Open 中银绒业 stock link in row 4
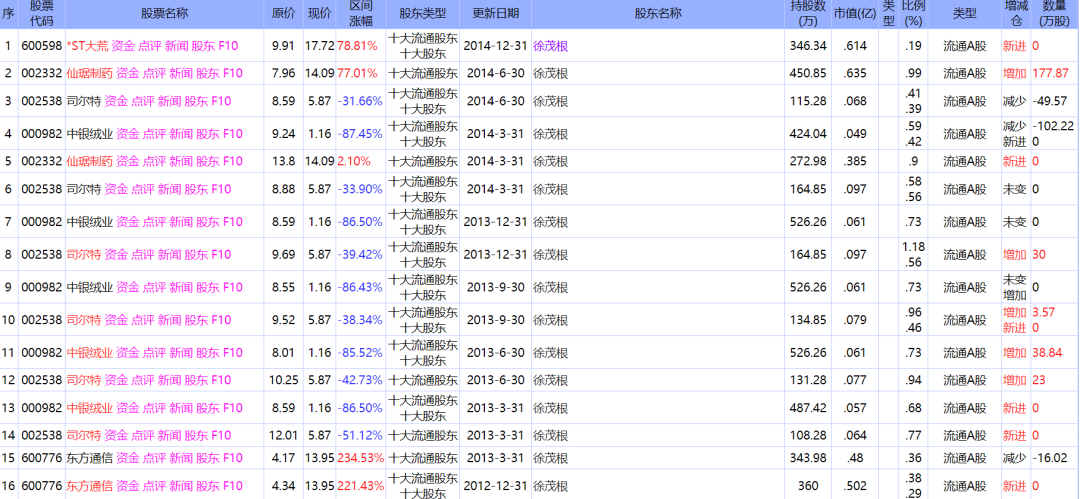The image size is (1080, 499). [89, 134]
